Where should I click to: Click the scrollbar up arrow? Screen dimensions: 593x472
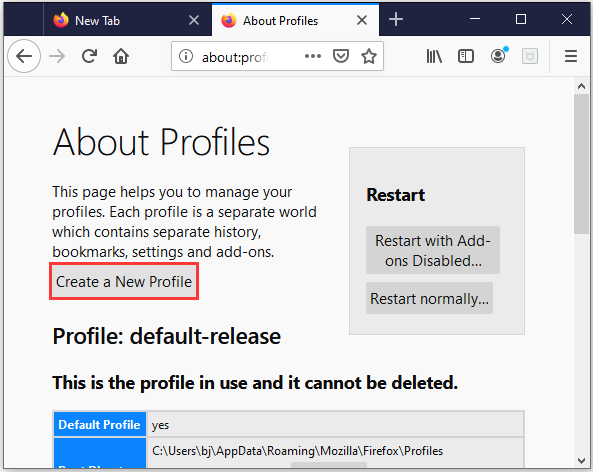[x=581, y=86]
